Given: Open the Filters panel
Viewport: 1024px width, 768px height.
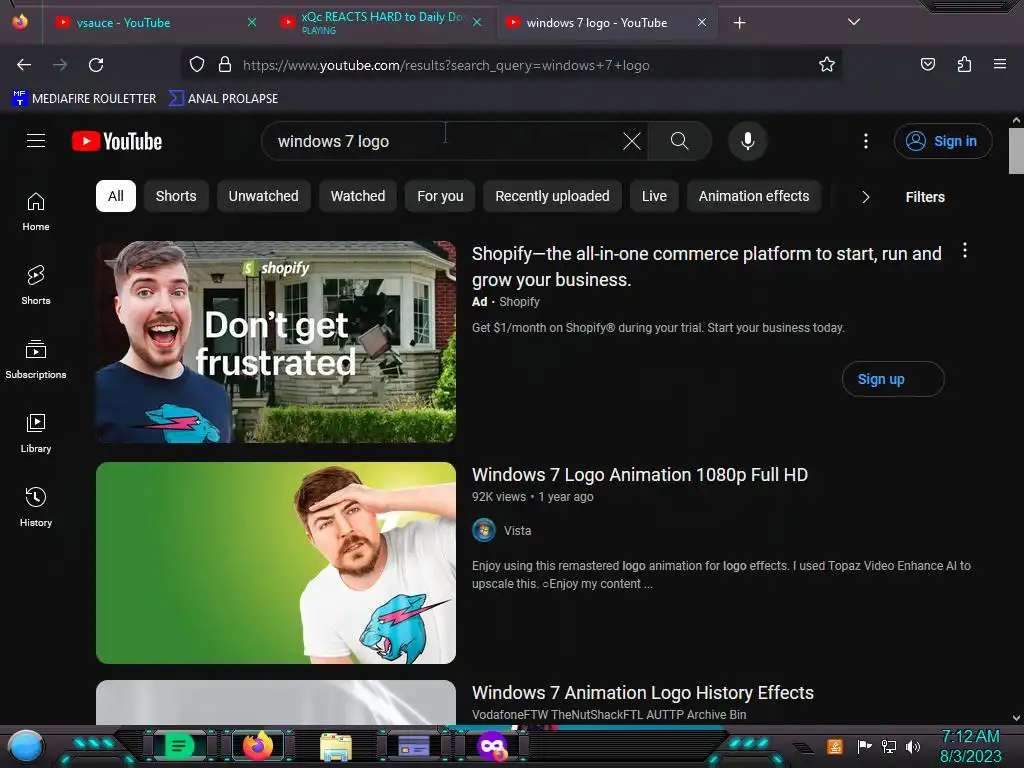Looking at the screenshot, I should point(925,197).
